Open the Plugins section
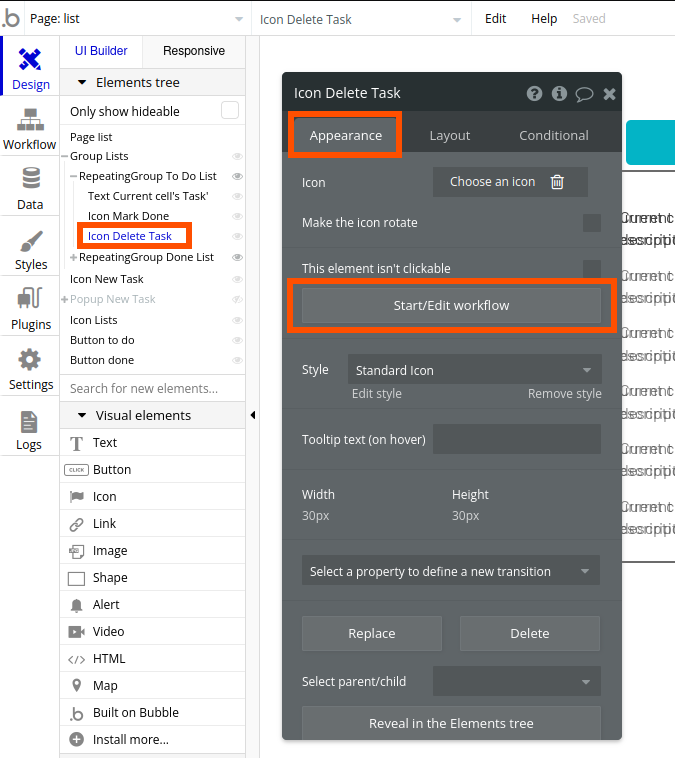Viewport: 675px width, 758px height. (x=30, y=308)
